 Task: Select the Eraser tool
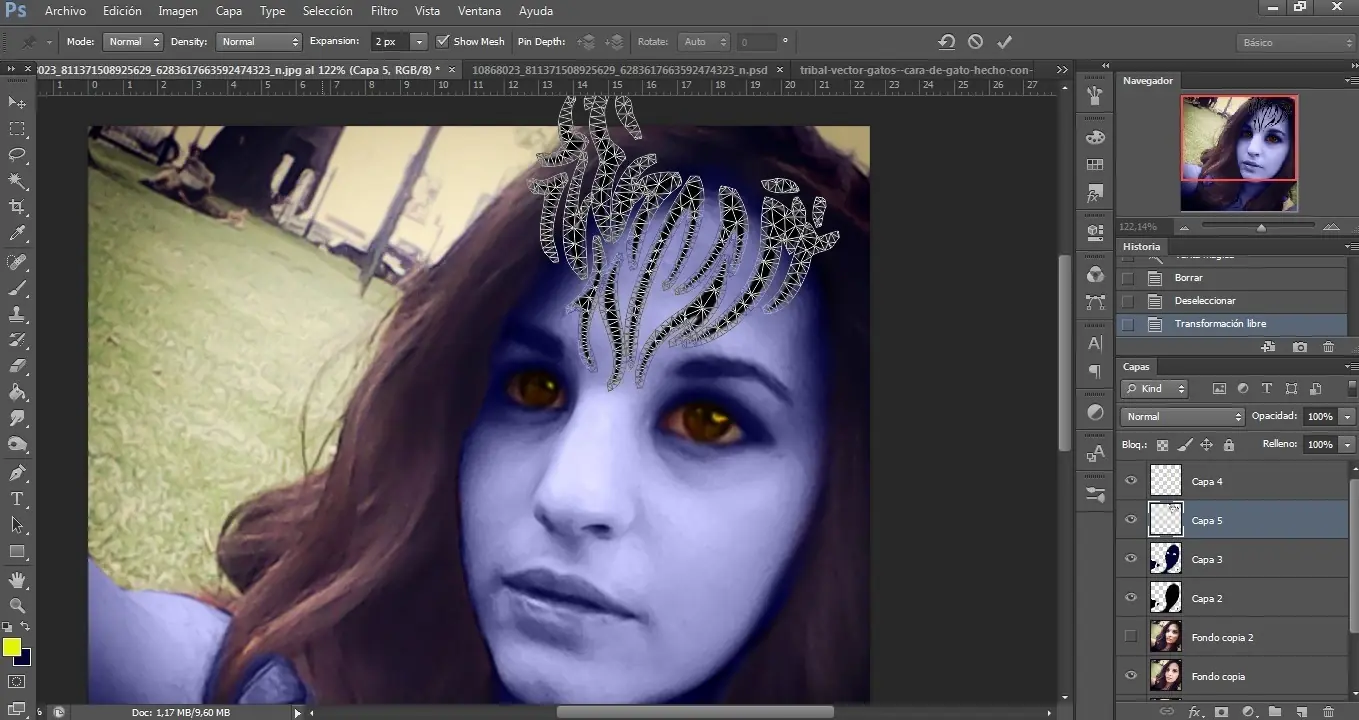coord(17,366)
